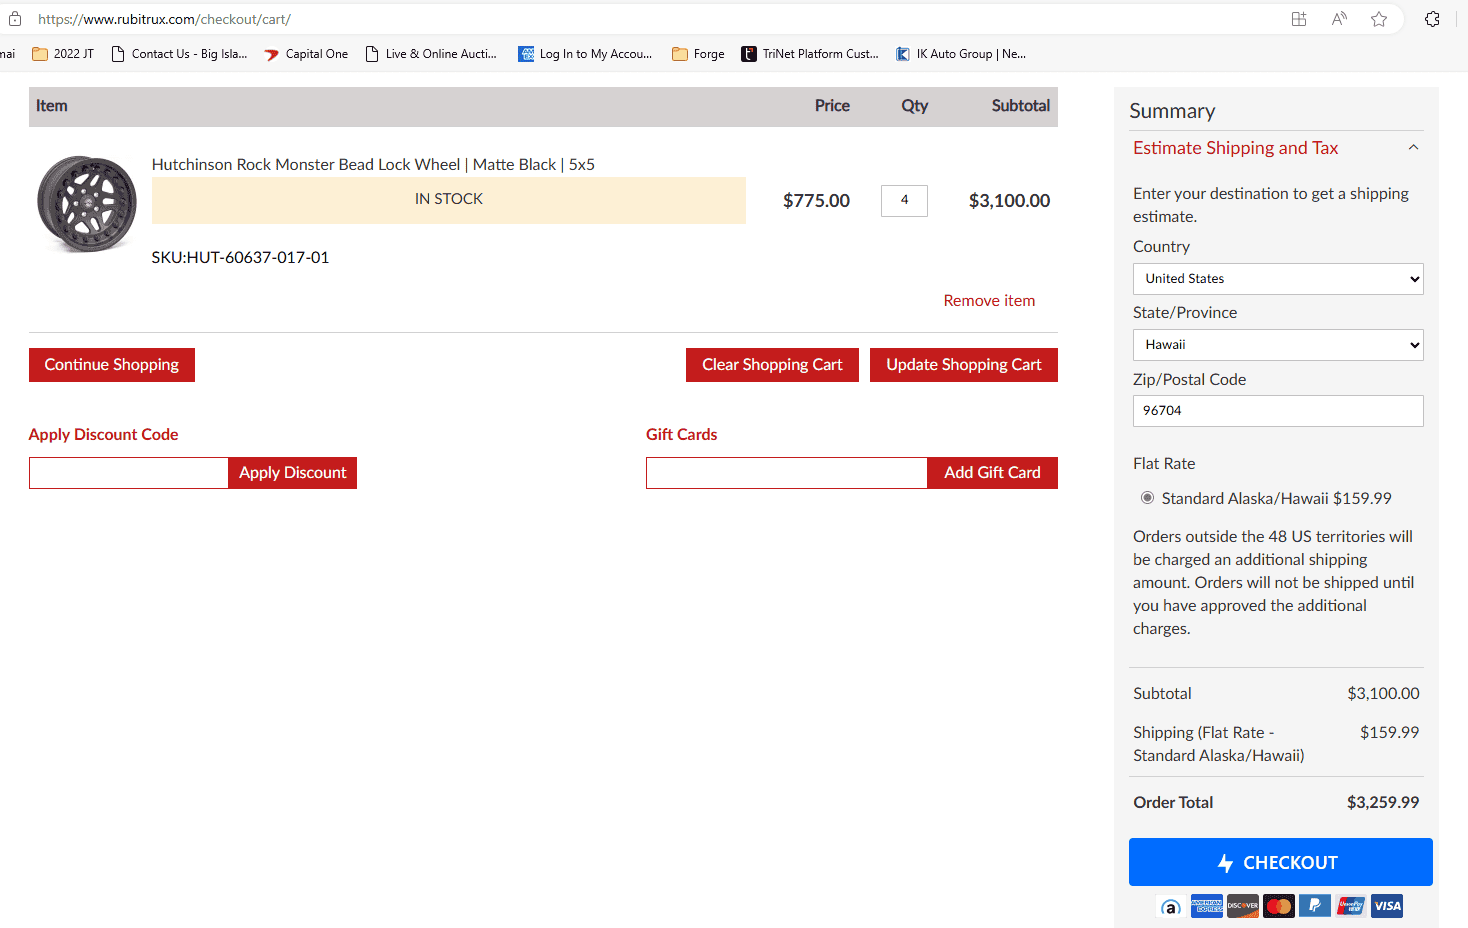This screenshot has width=1468, height=928.
Task: Open the Forge bookmark folder
Action: 698,54
